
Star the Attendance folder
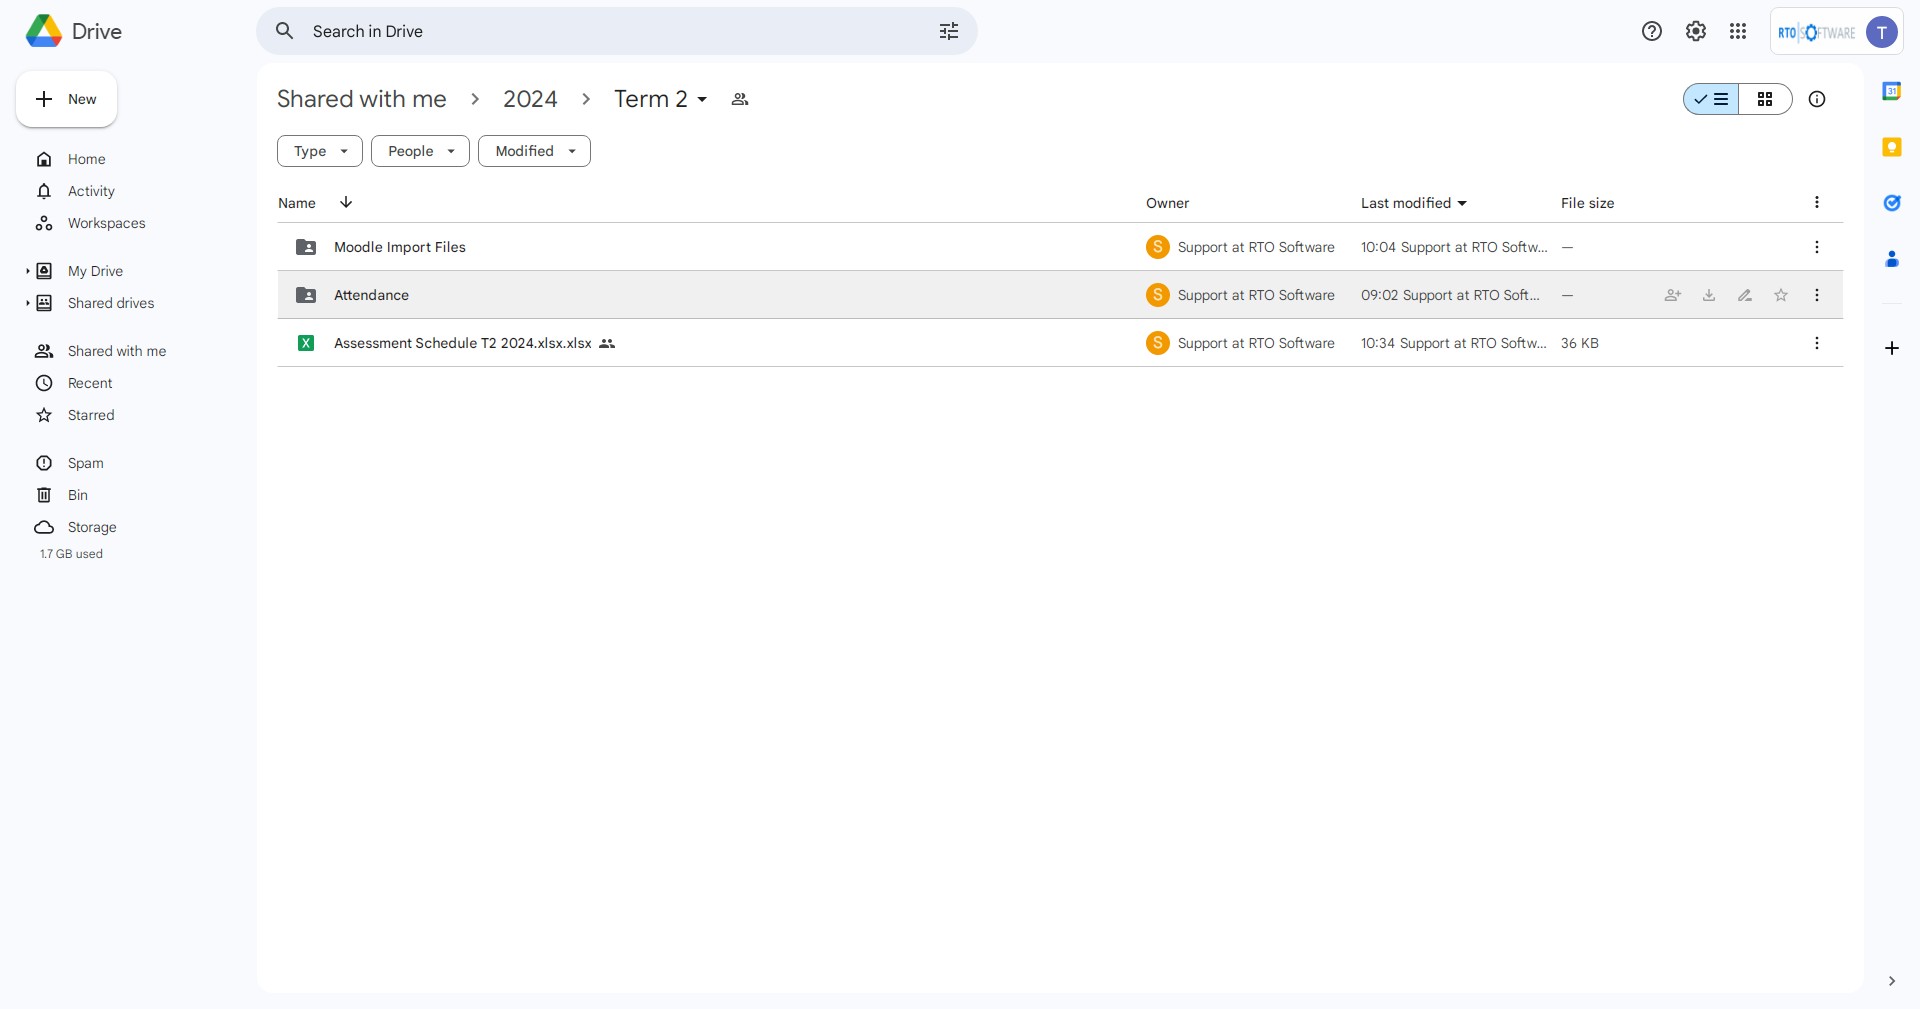pos(1781,295)
